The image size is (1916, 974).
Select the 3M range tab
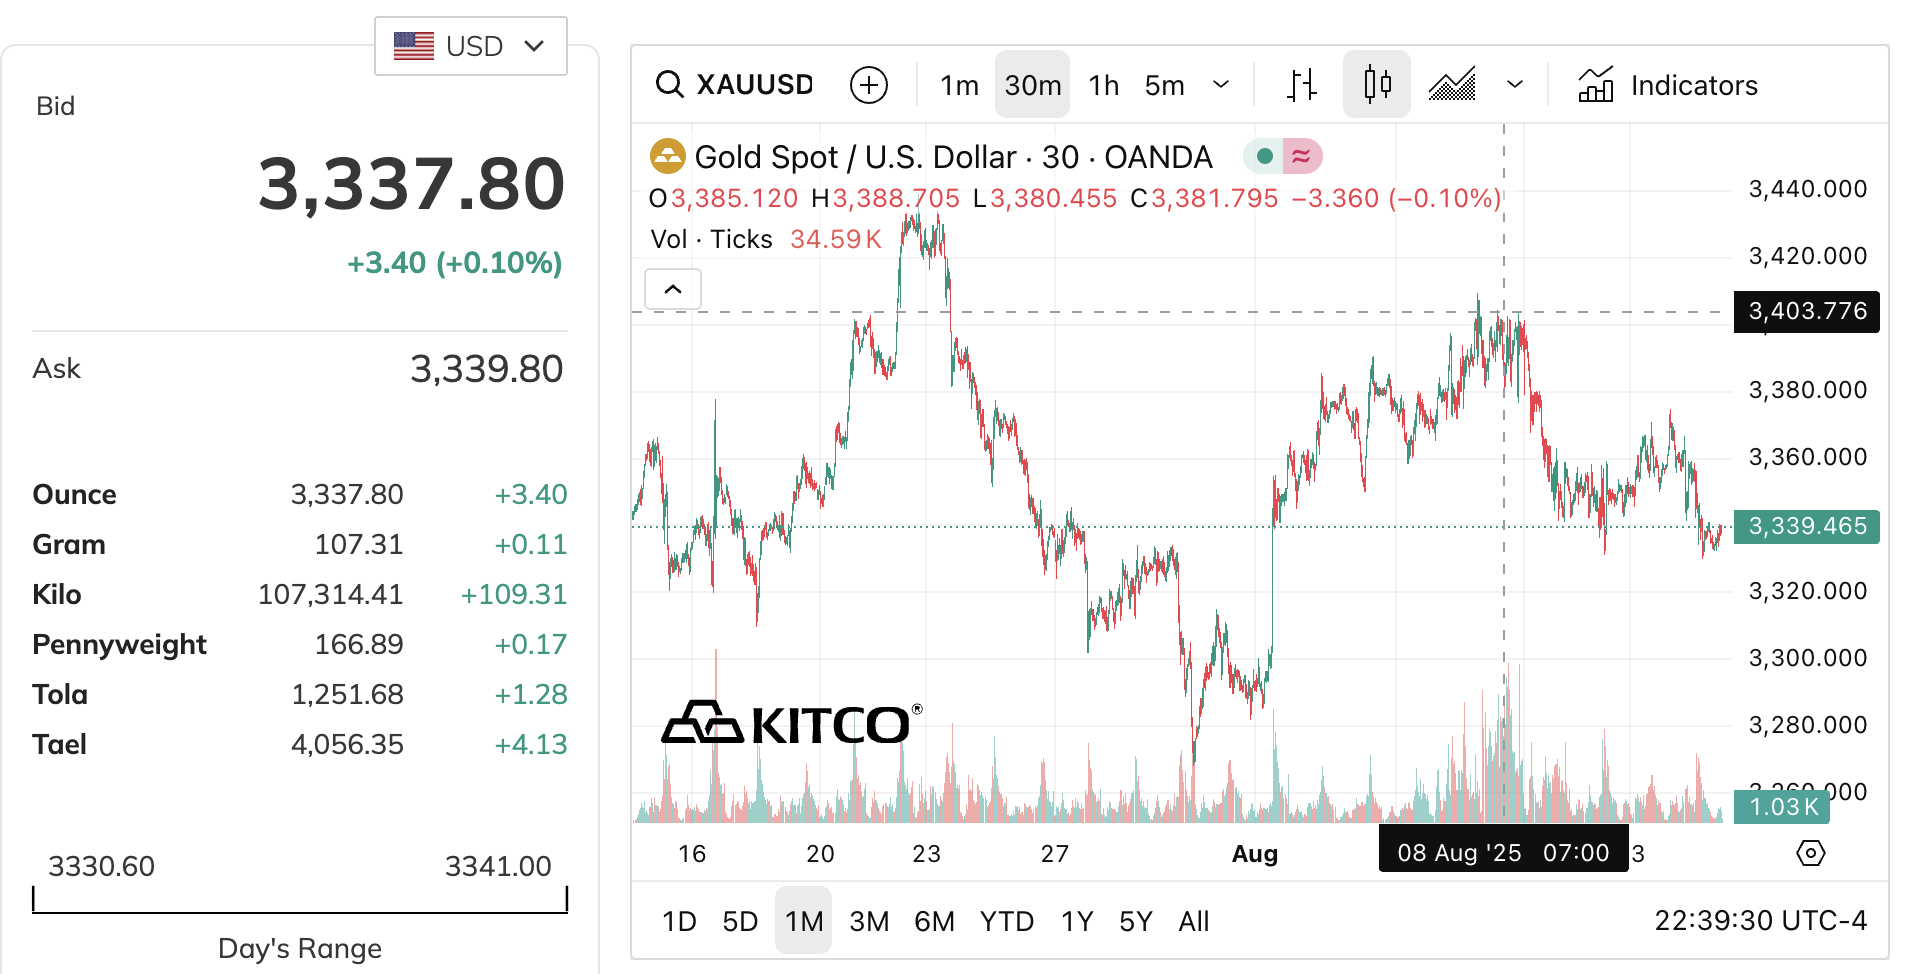[x=868, y=921]
